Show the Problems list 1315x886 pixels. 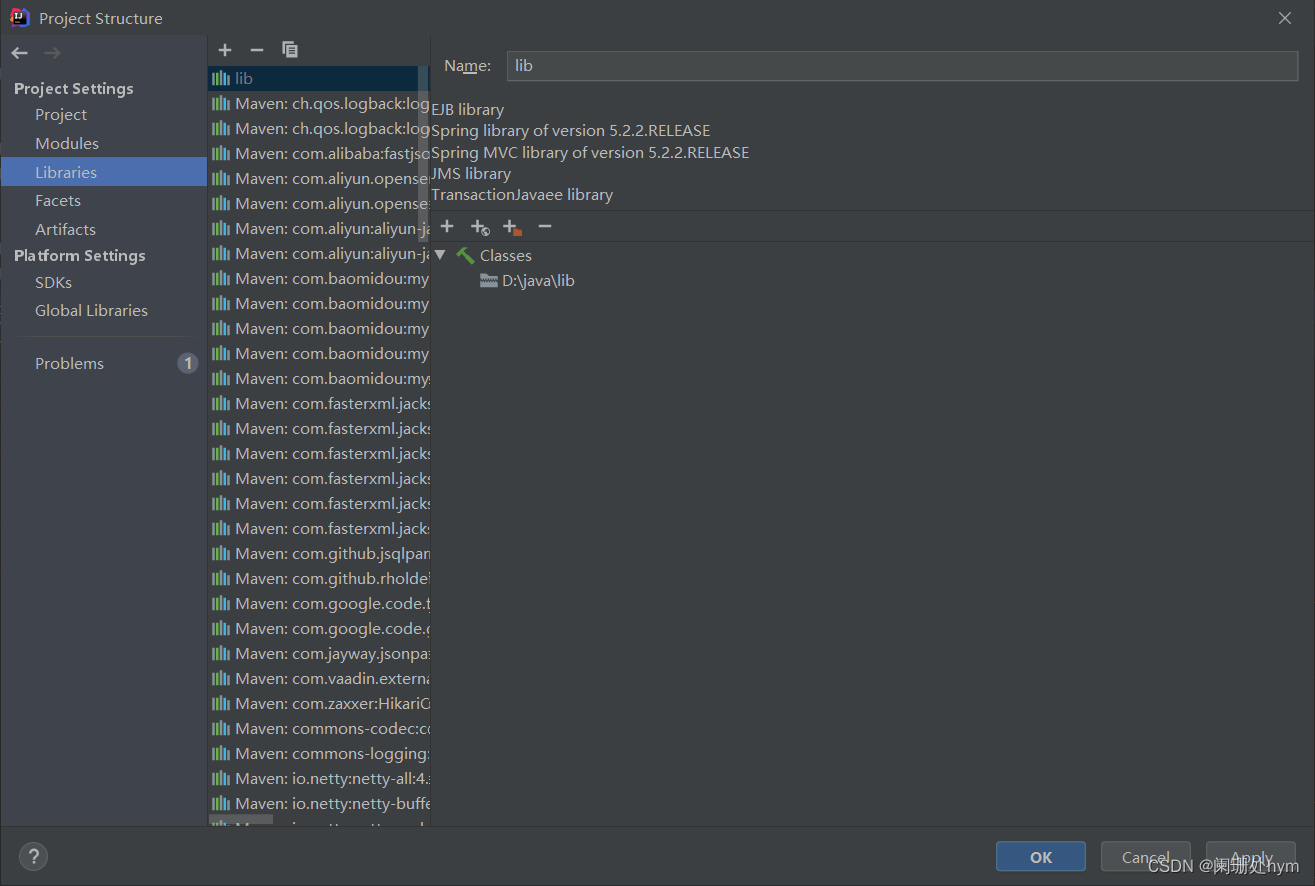pyautogui.click(x=69, y=364)
